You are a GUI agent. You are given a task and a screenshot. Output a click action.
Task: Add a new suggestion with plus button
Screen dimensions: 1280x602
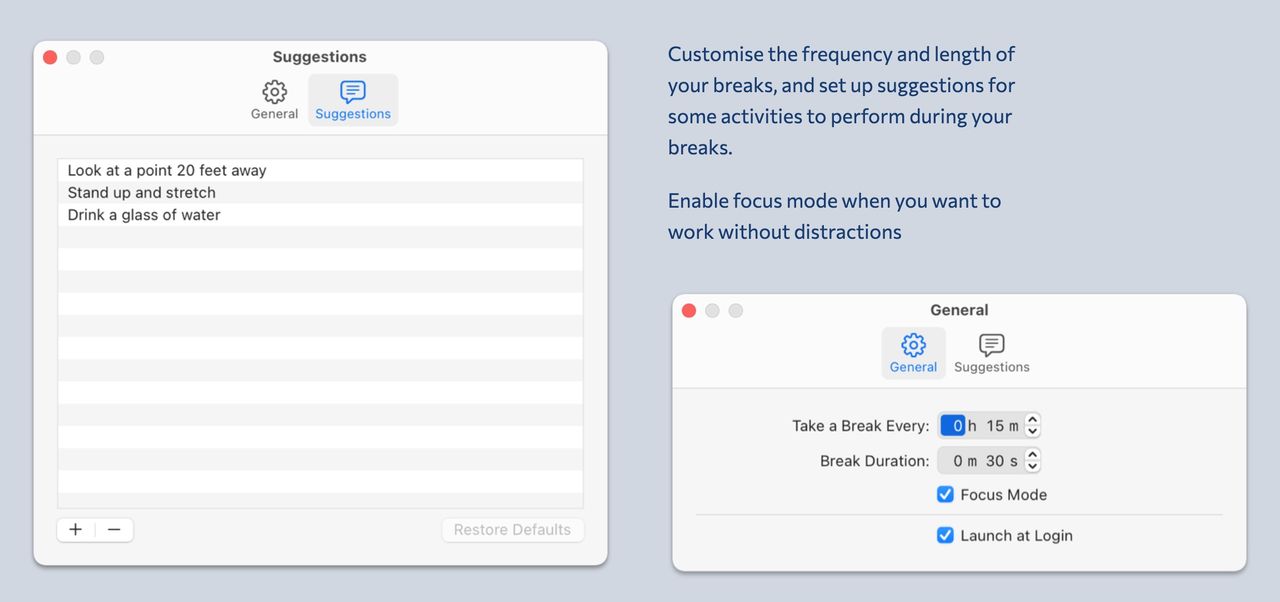coord(76,530)
